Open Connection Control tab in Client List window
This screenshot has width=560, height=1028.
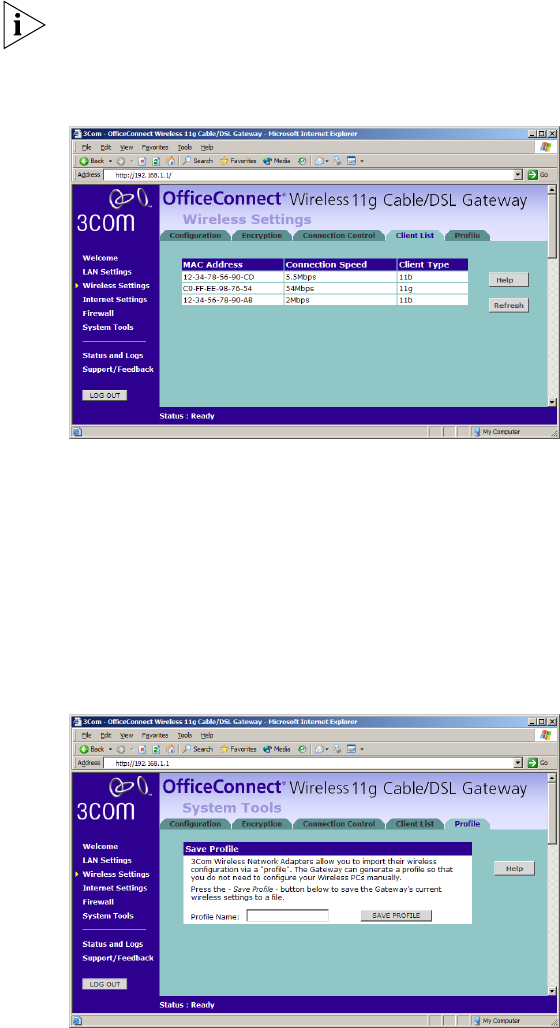point(339,235)
